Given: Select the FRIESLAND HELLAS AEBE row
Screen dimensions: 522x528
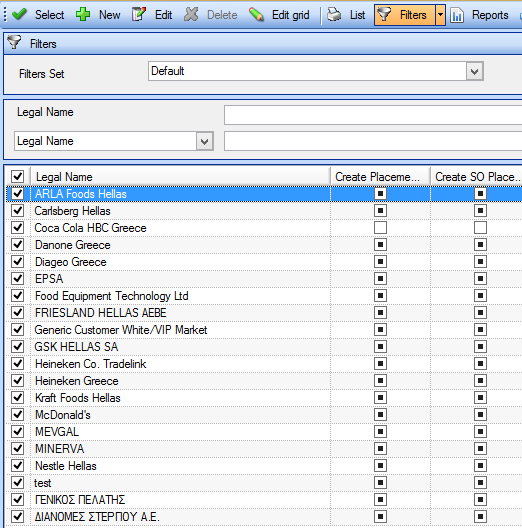Looking at the screenshot, I should point(264,312).
